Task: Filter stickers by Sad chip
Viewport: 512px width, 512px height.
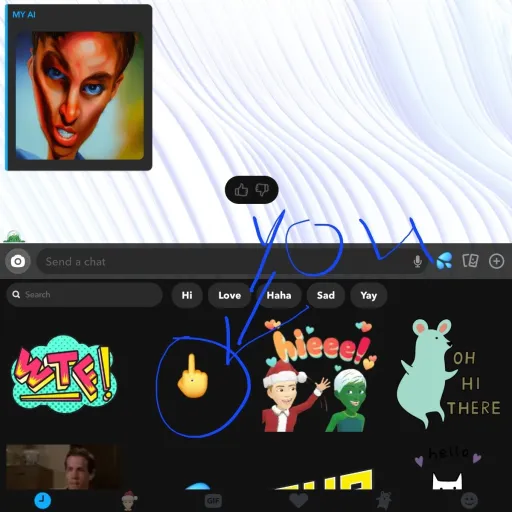Action: point(326,295)
